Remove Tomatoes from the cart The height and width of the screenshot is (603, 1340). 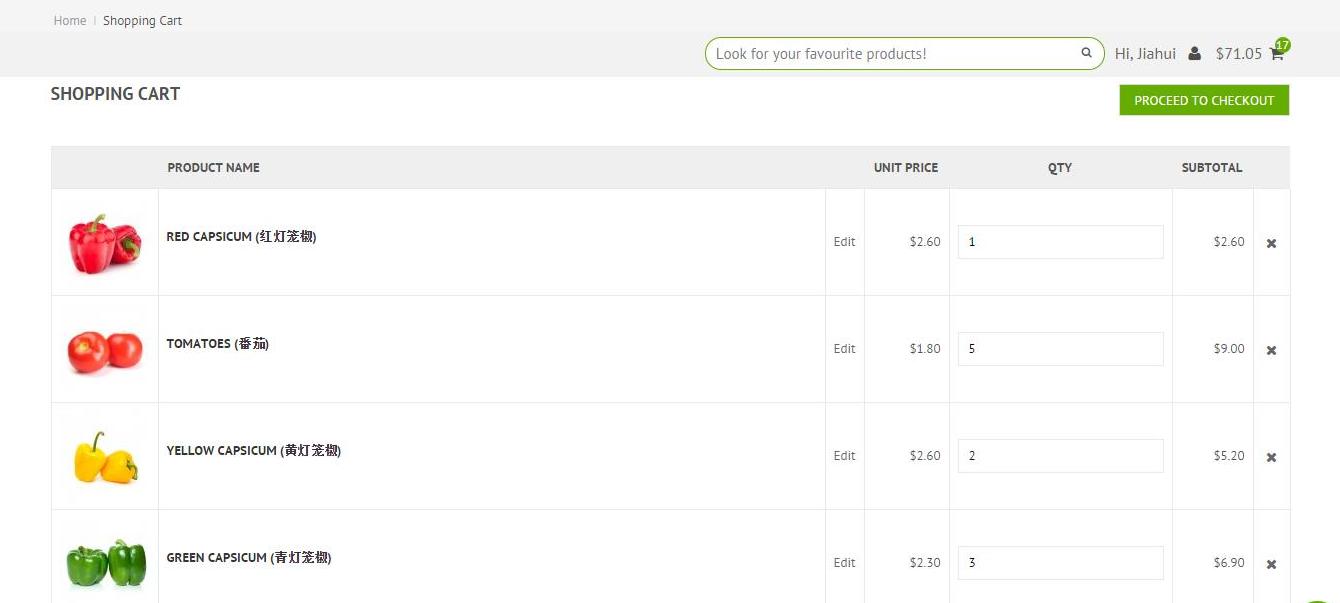pos(1271,350)
